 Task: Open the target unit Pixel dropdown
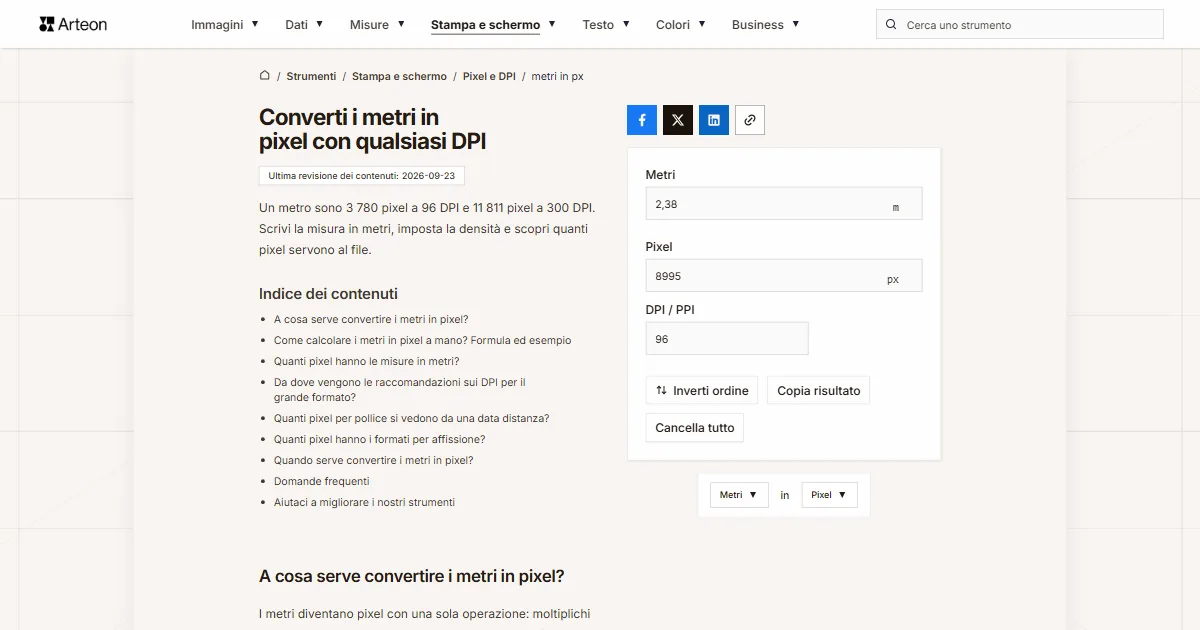pyautogui.click(x=829, y=495)
